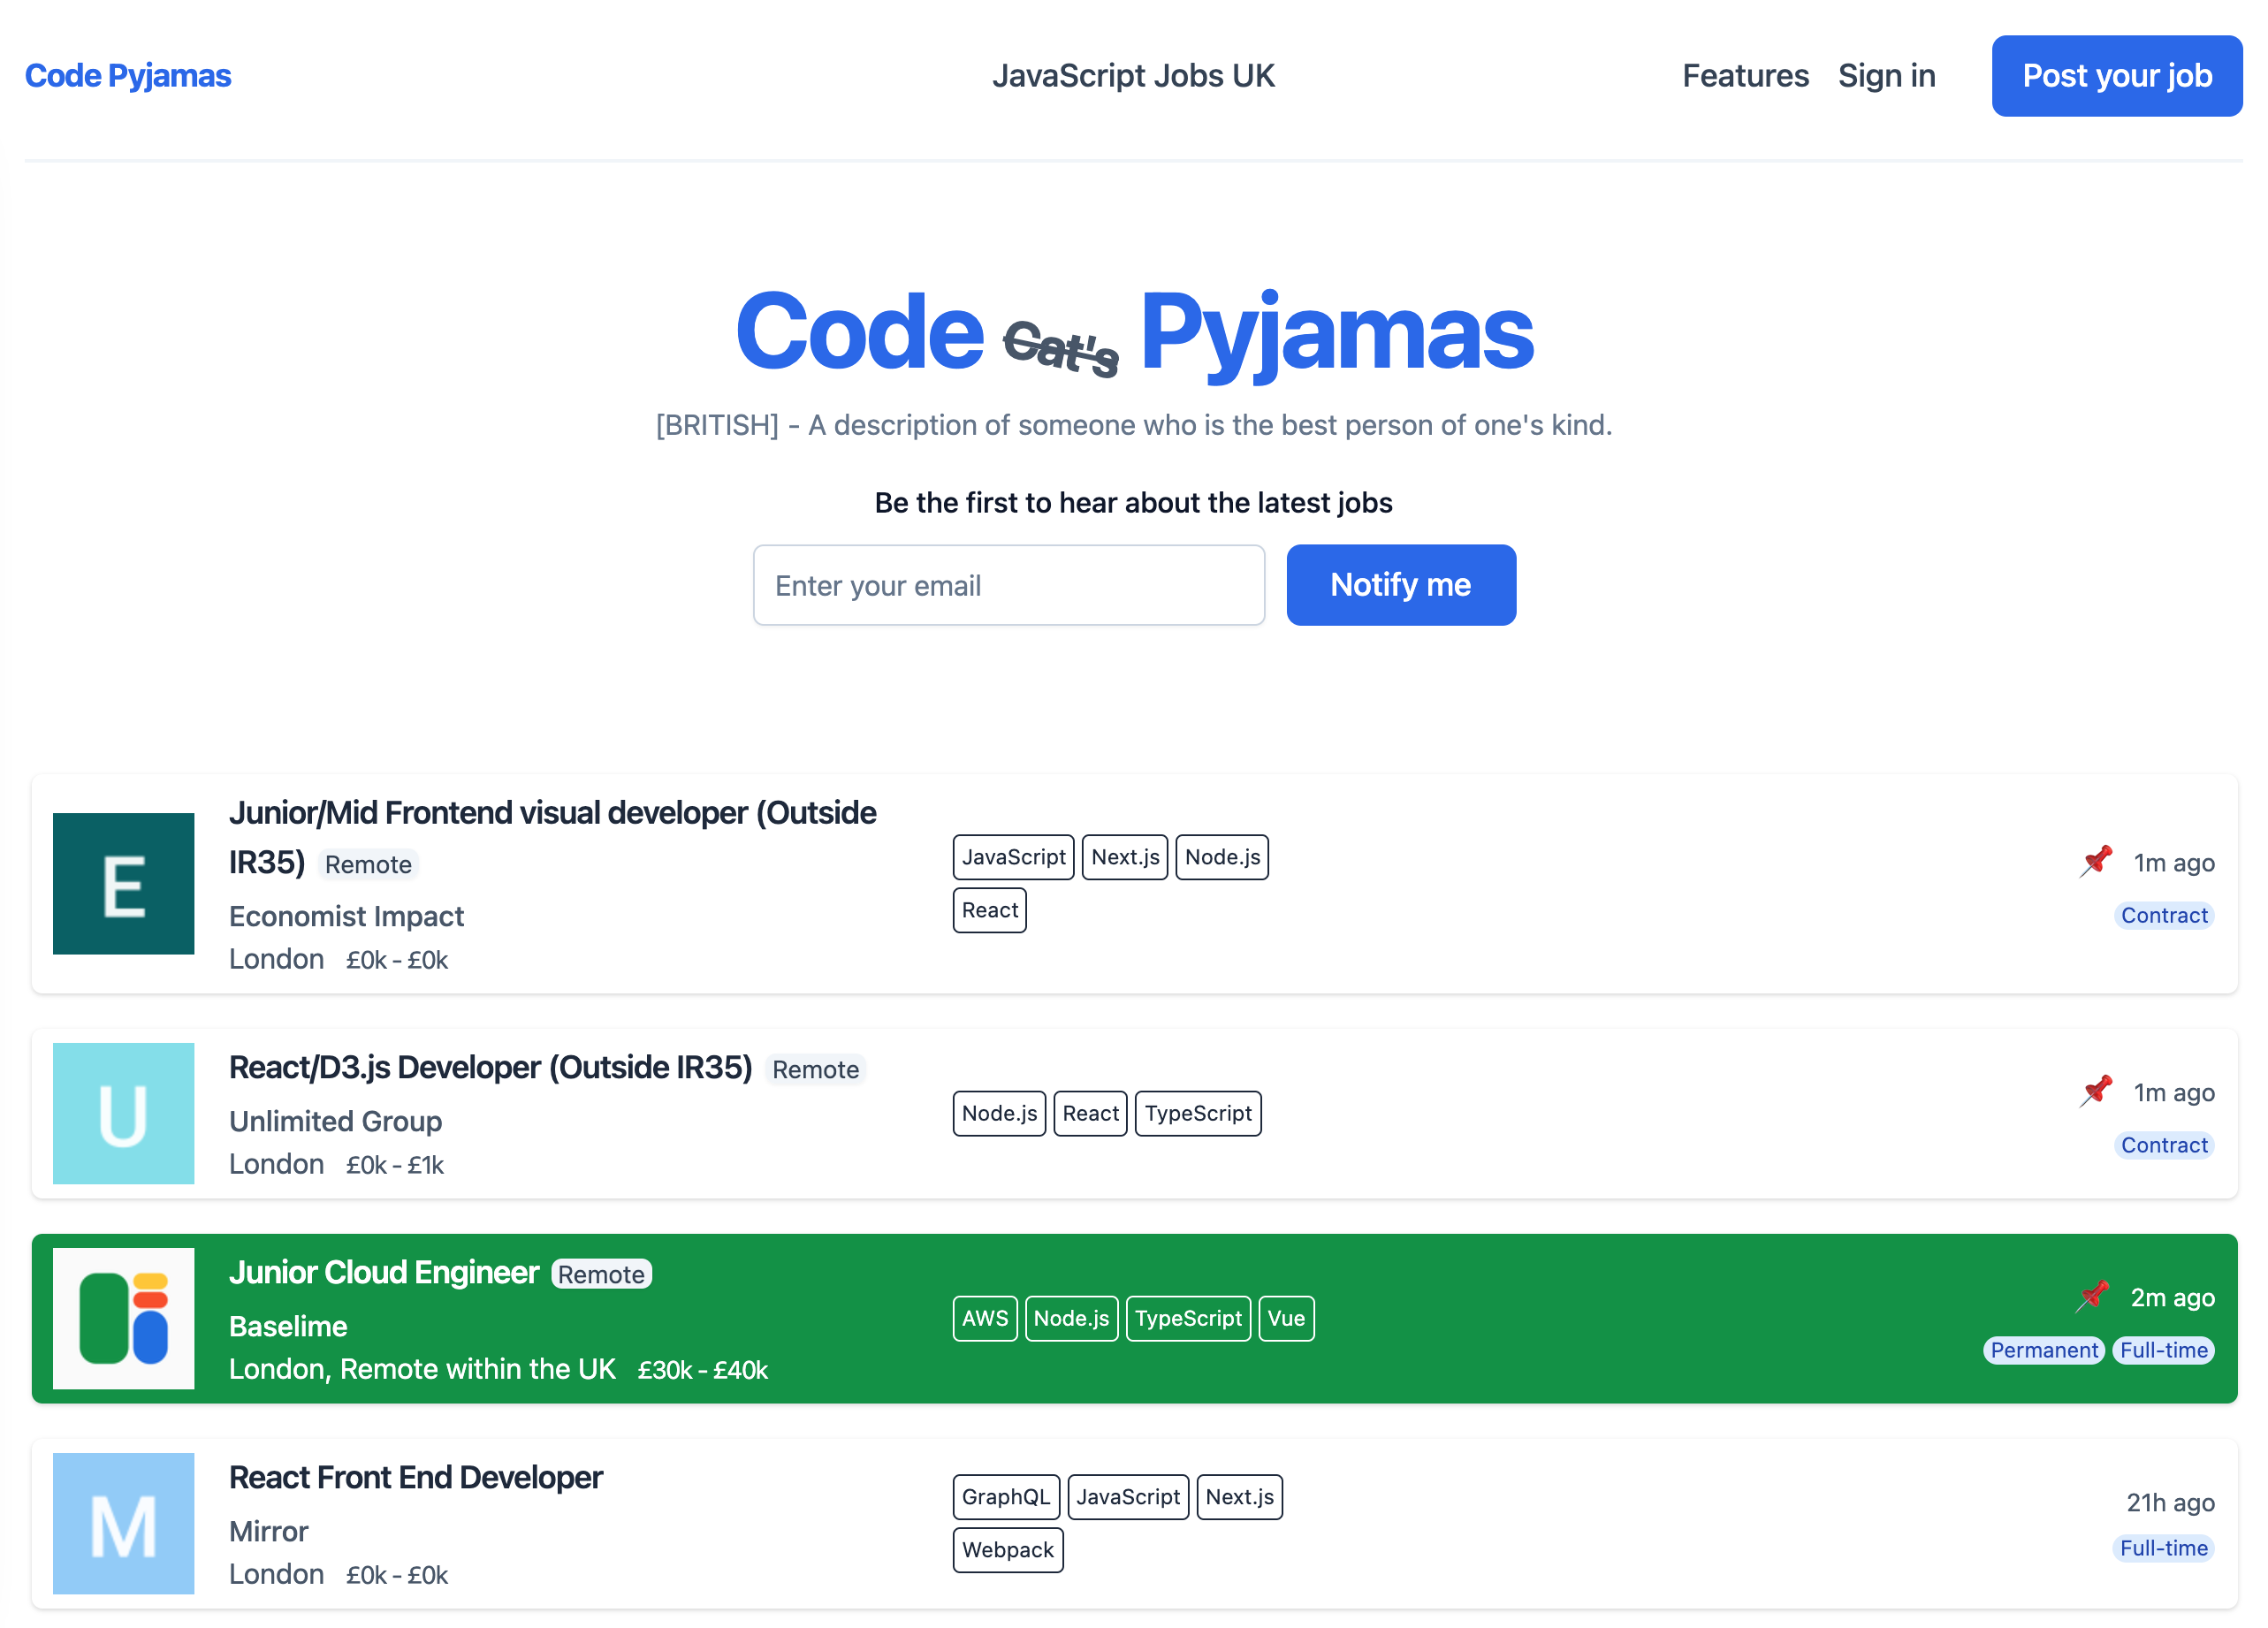The image size is (2268, 1628).
Task: Click the Baselime company logo
Action: point(123,1319)
